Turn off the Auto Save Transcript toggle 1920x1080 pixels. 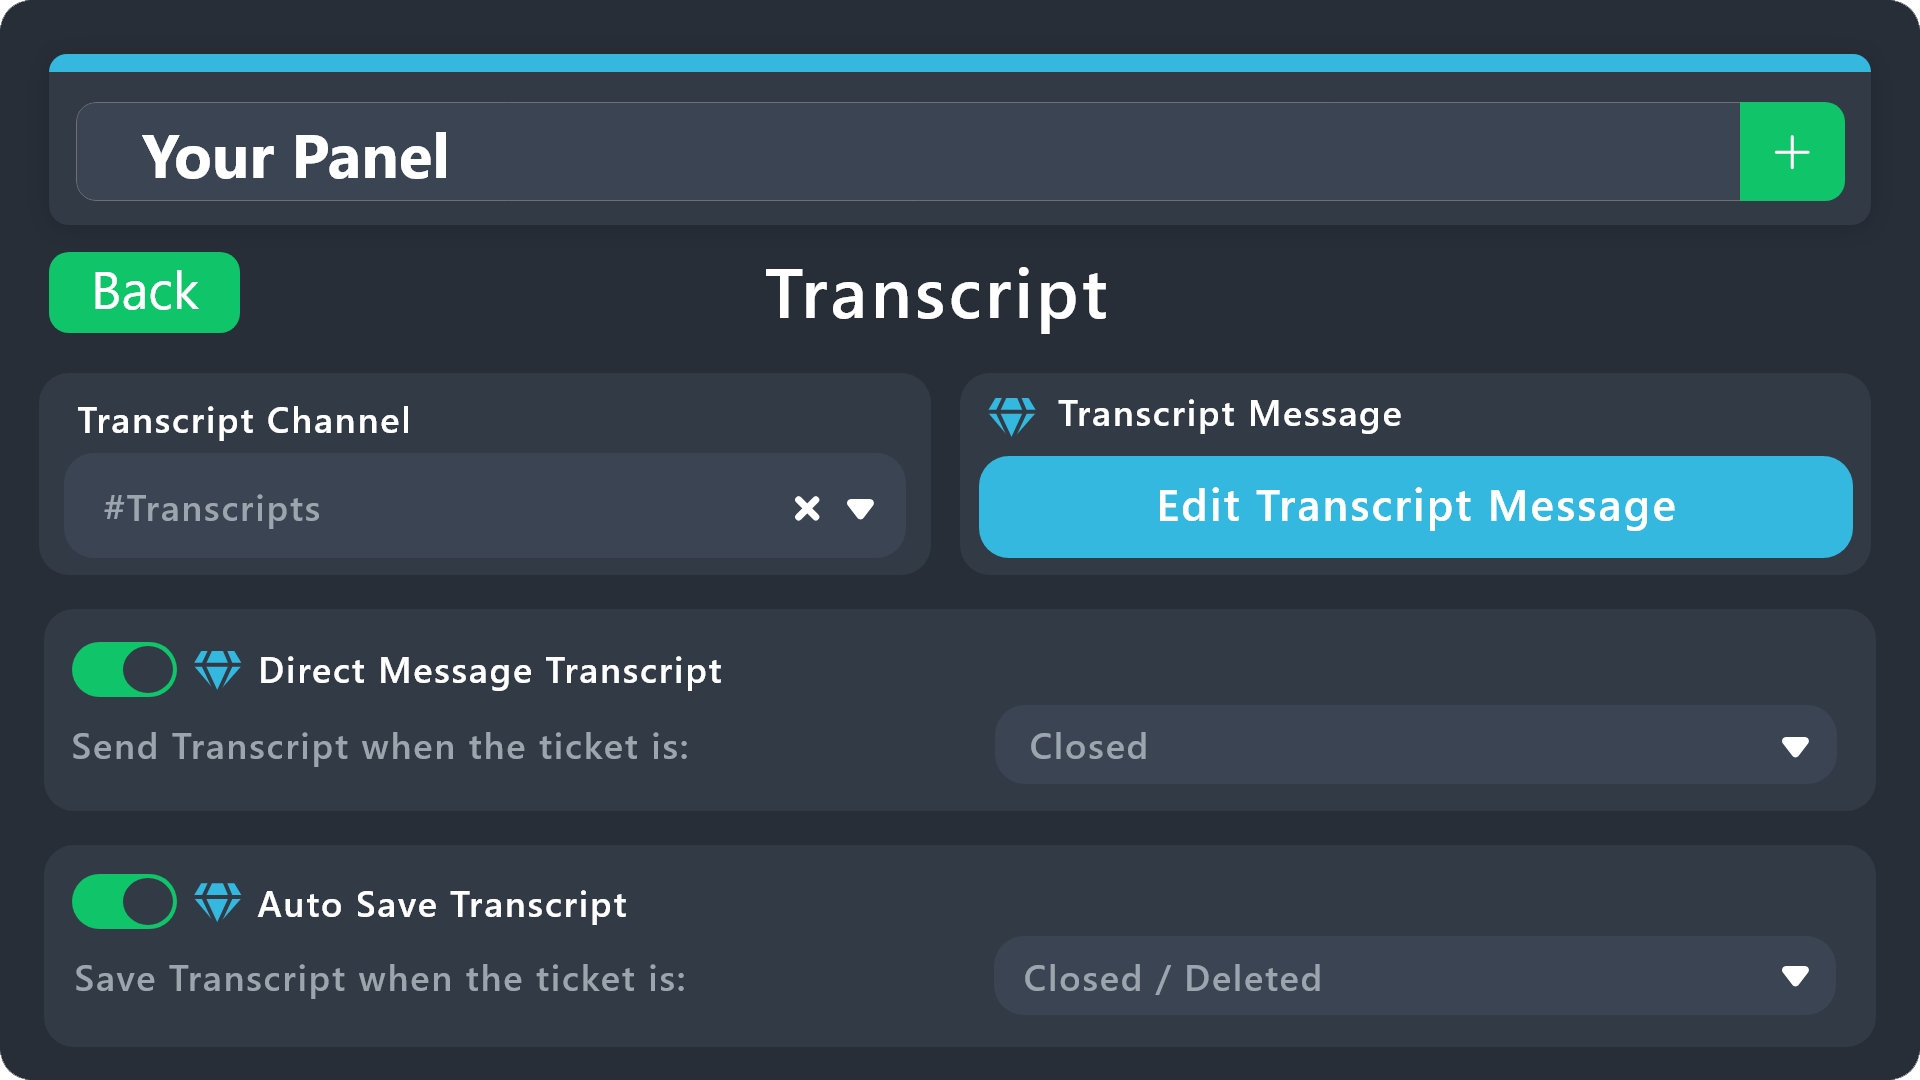point(124,902)
